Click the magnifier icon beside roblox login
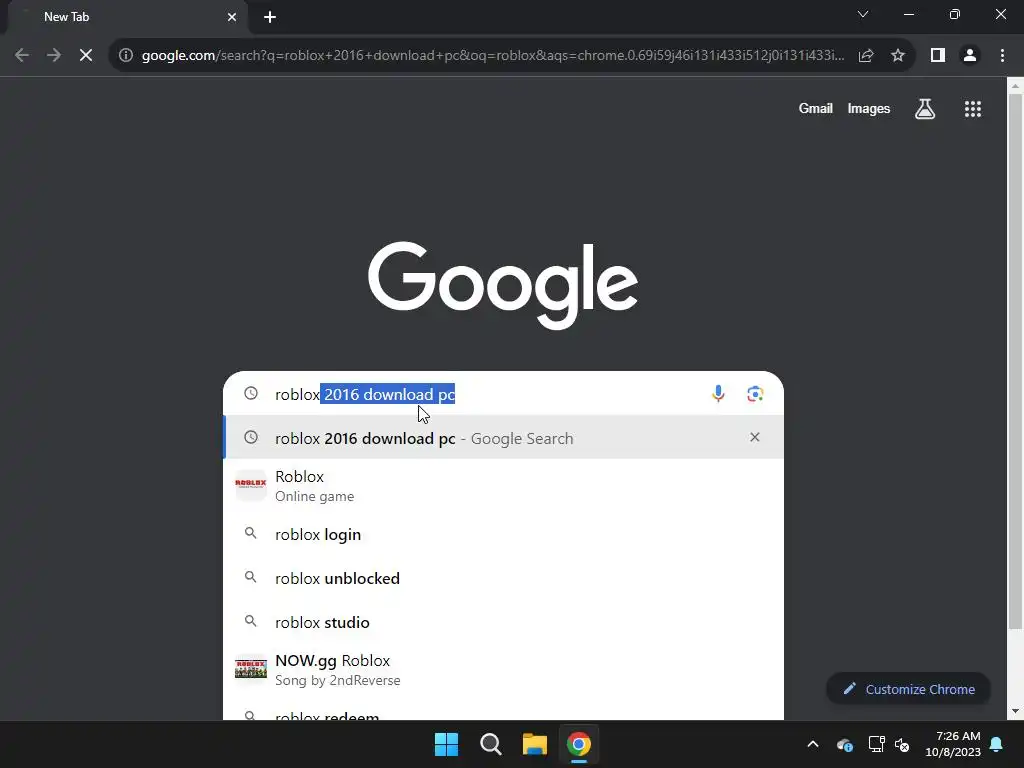Viewport: 1024px width, 768px height. click(251, 534)
